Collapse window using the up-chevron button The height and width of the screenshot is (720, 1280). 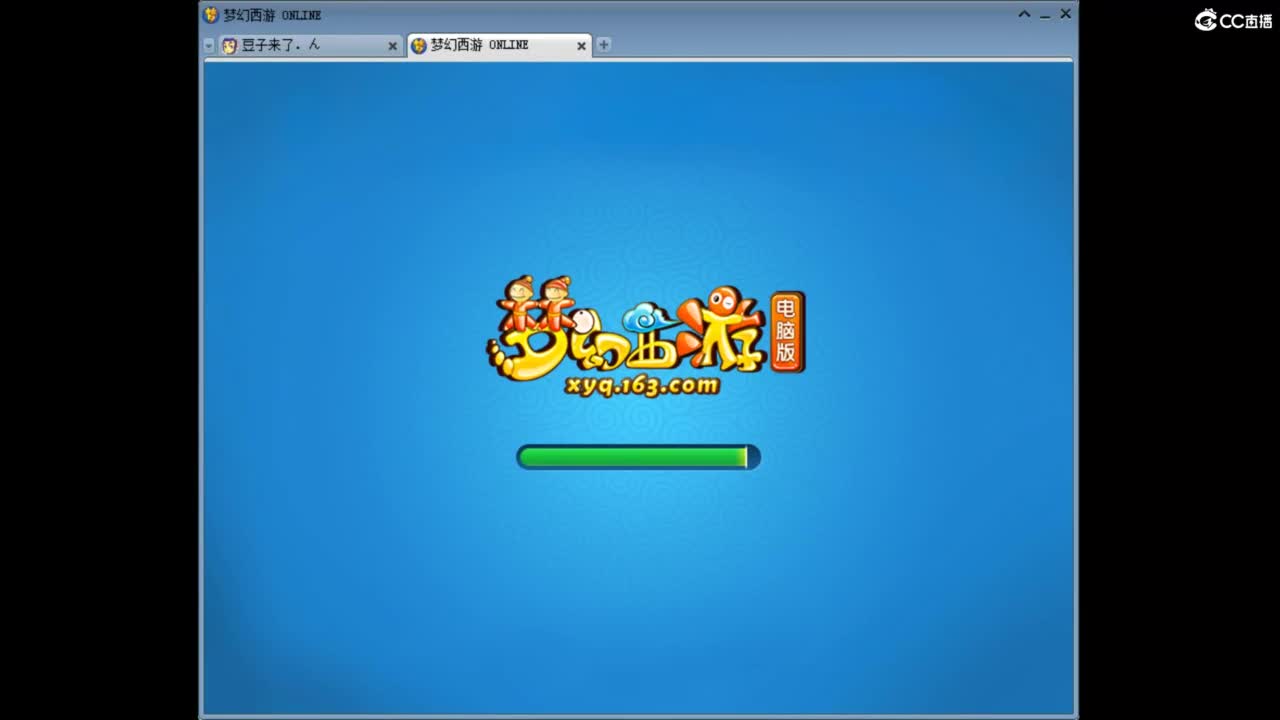pos(1024,14)
